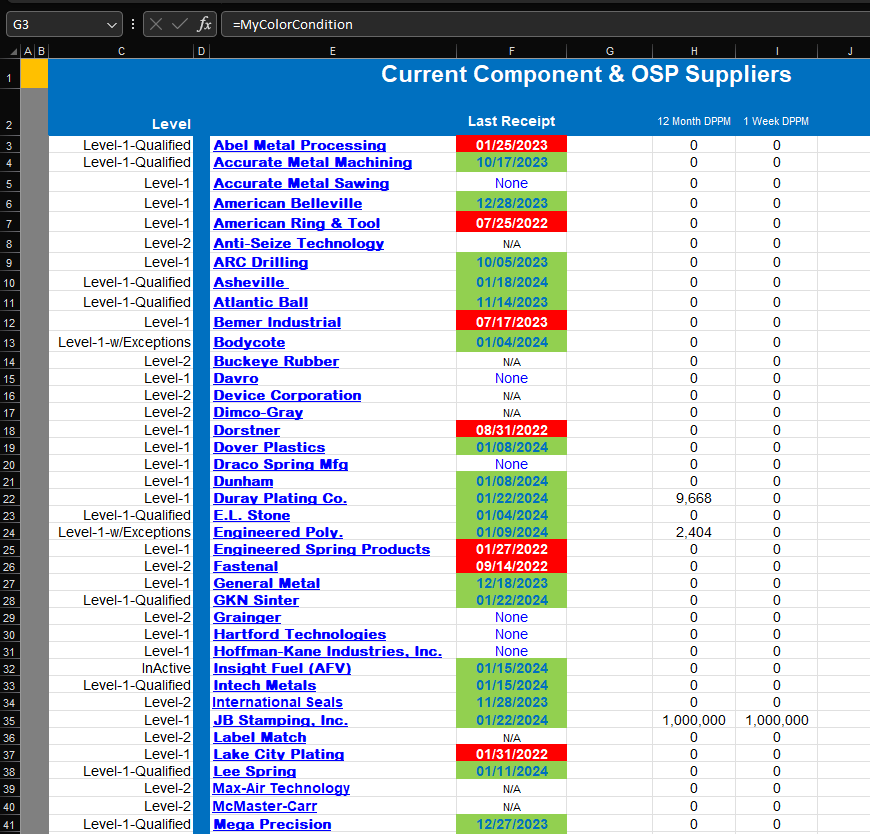Select red date cell 01/31/2022
This screenshot has height=834, width=870.
pyautogui.click(x=512, y=754)
